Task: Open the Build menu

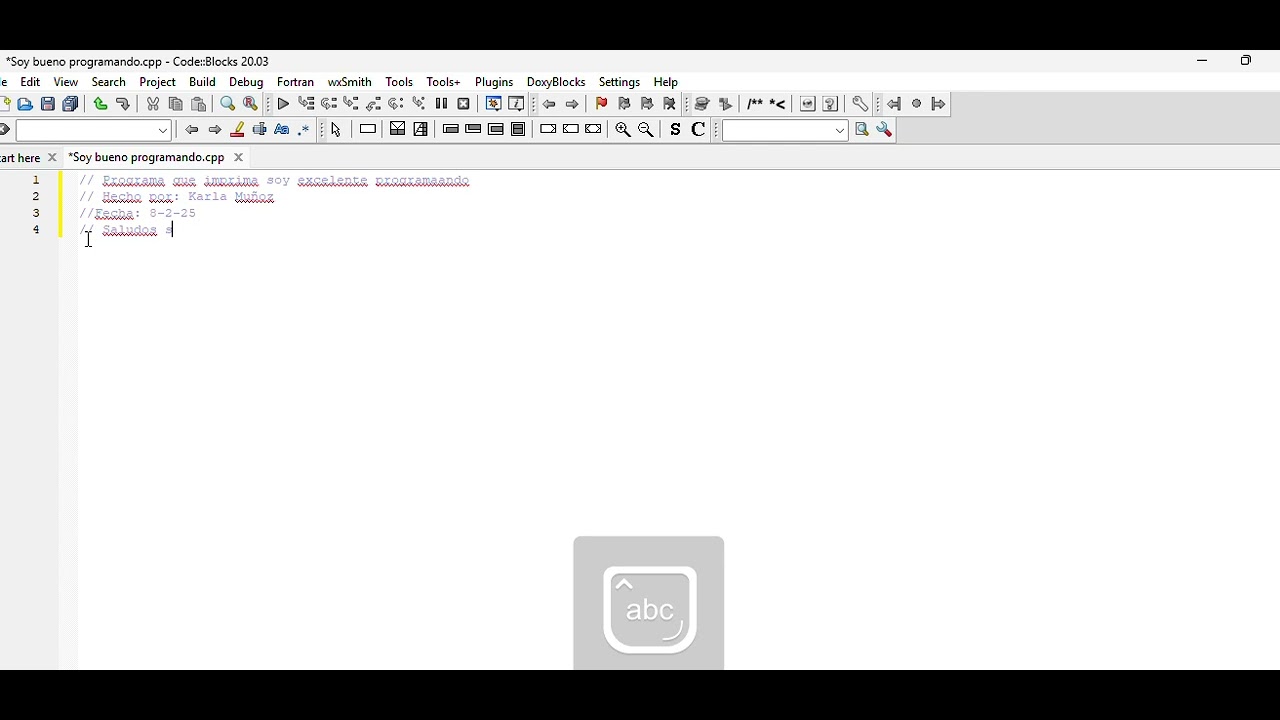Action: (x=202, y=82)
